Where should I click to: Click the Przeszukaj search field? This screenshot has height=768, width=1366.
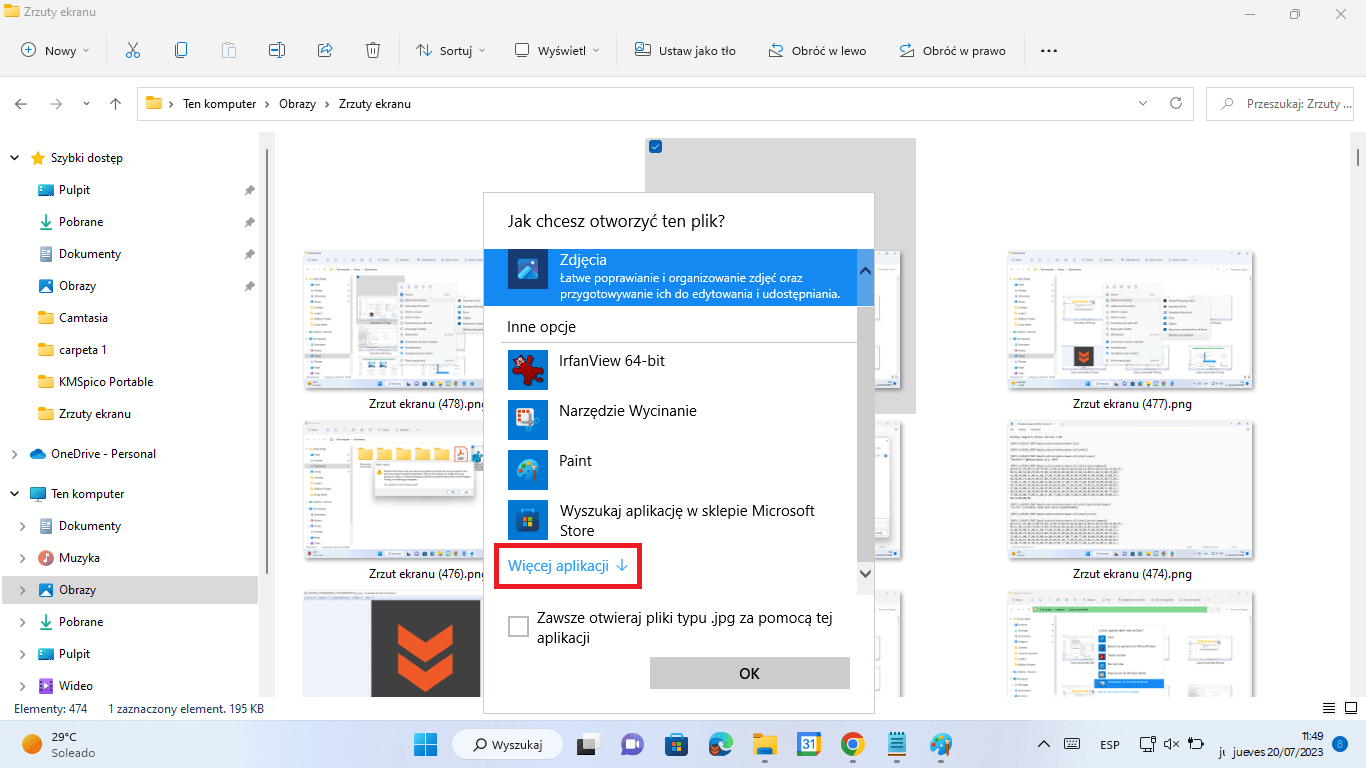click(x=1281, y=103)
